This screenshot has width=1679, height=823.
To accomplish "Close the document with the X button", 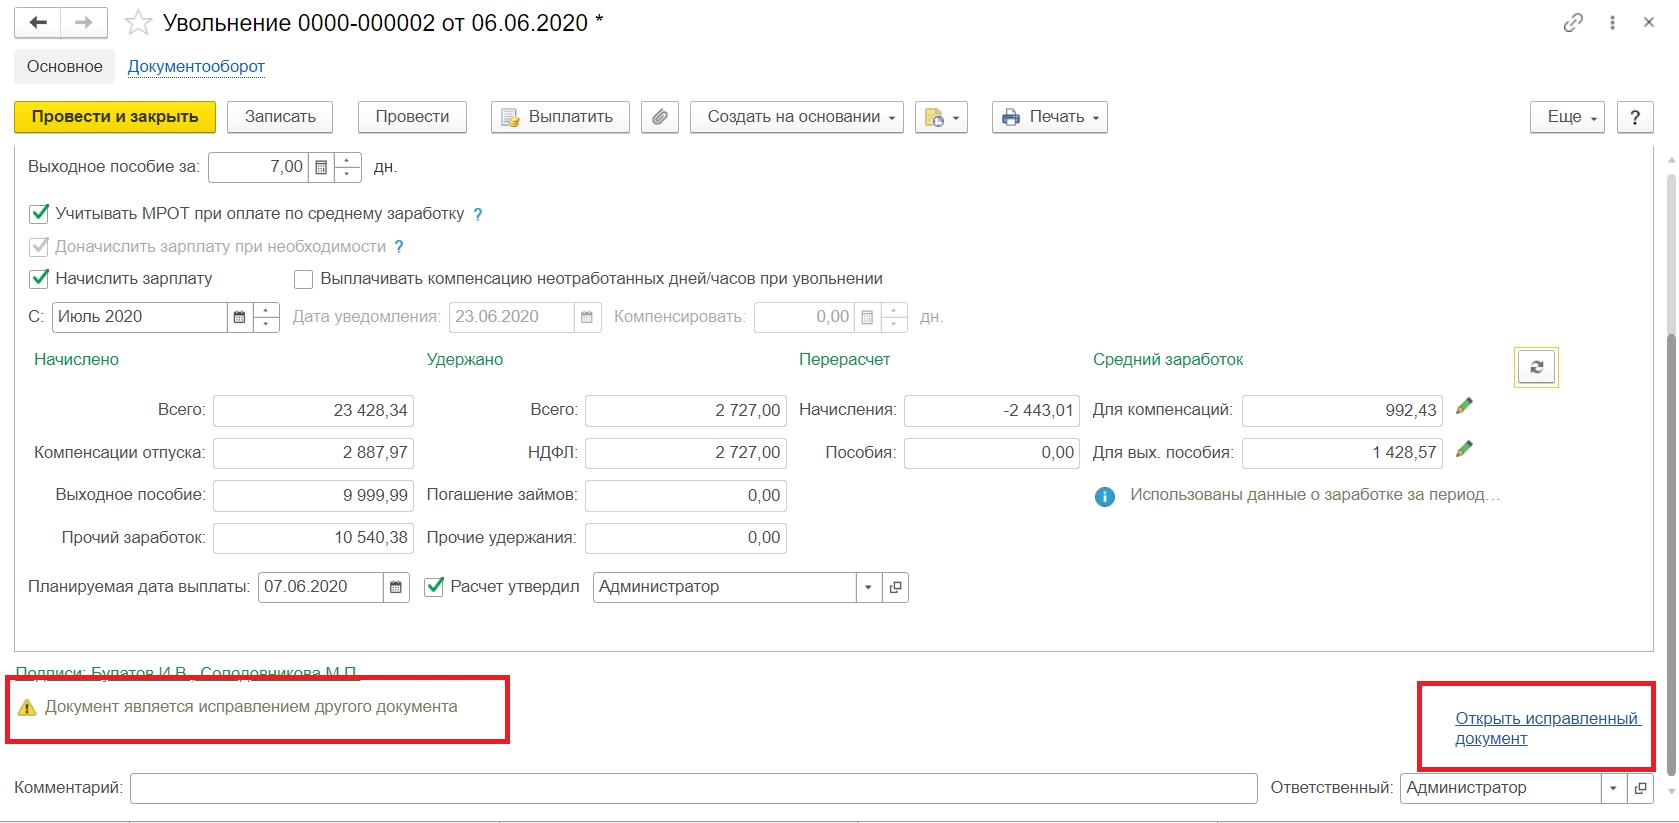I will tap(1649, 22).
